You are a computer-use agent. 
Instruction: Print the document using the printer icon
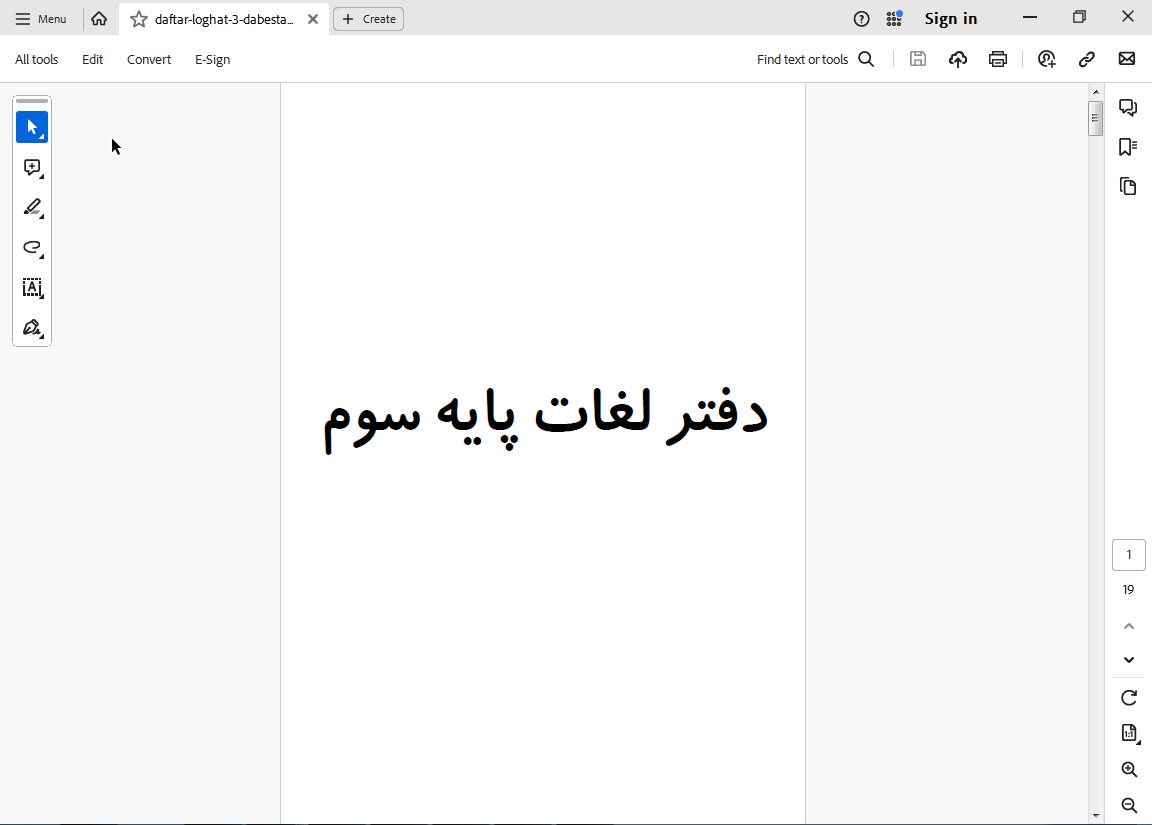998,59
